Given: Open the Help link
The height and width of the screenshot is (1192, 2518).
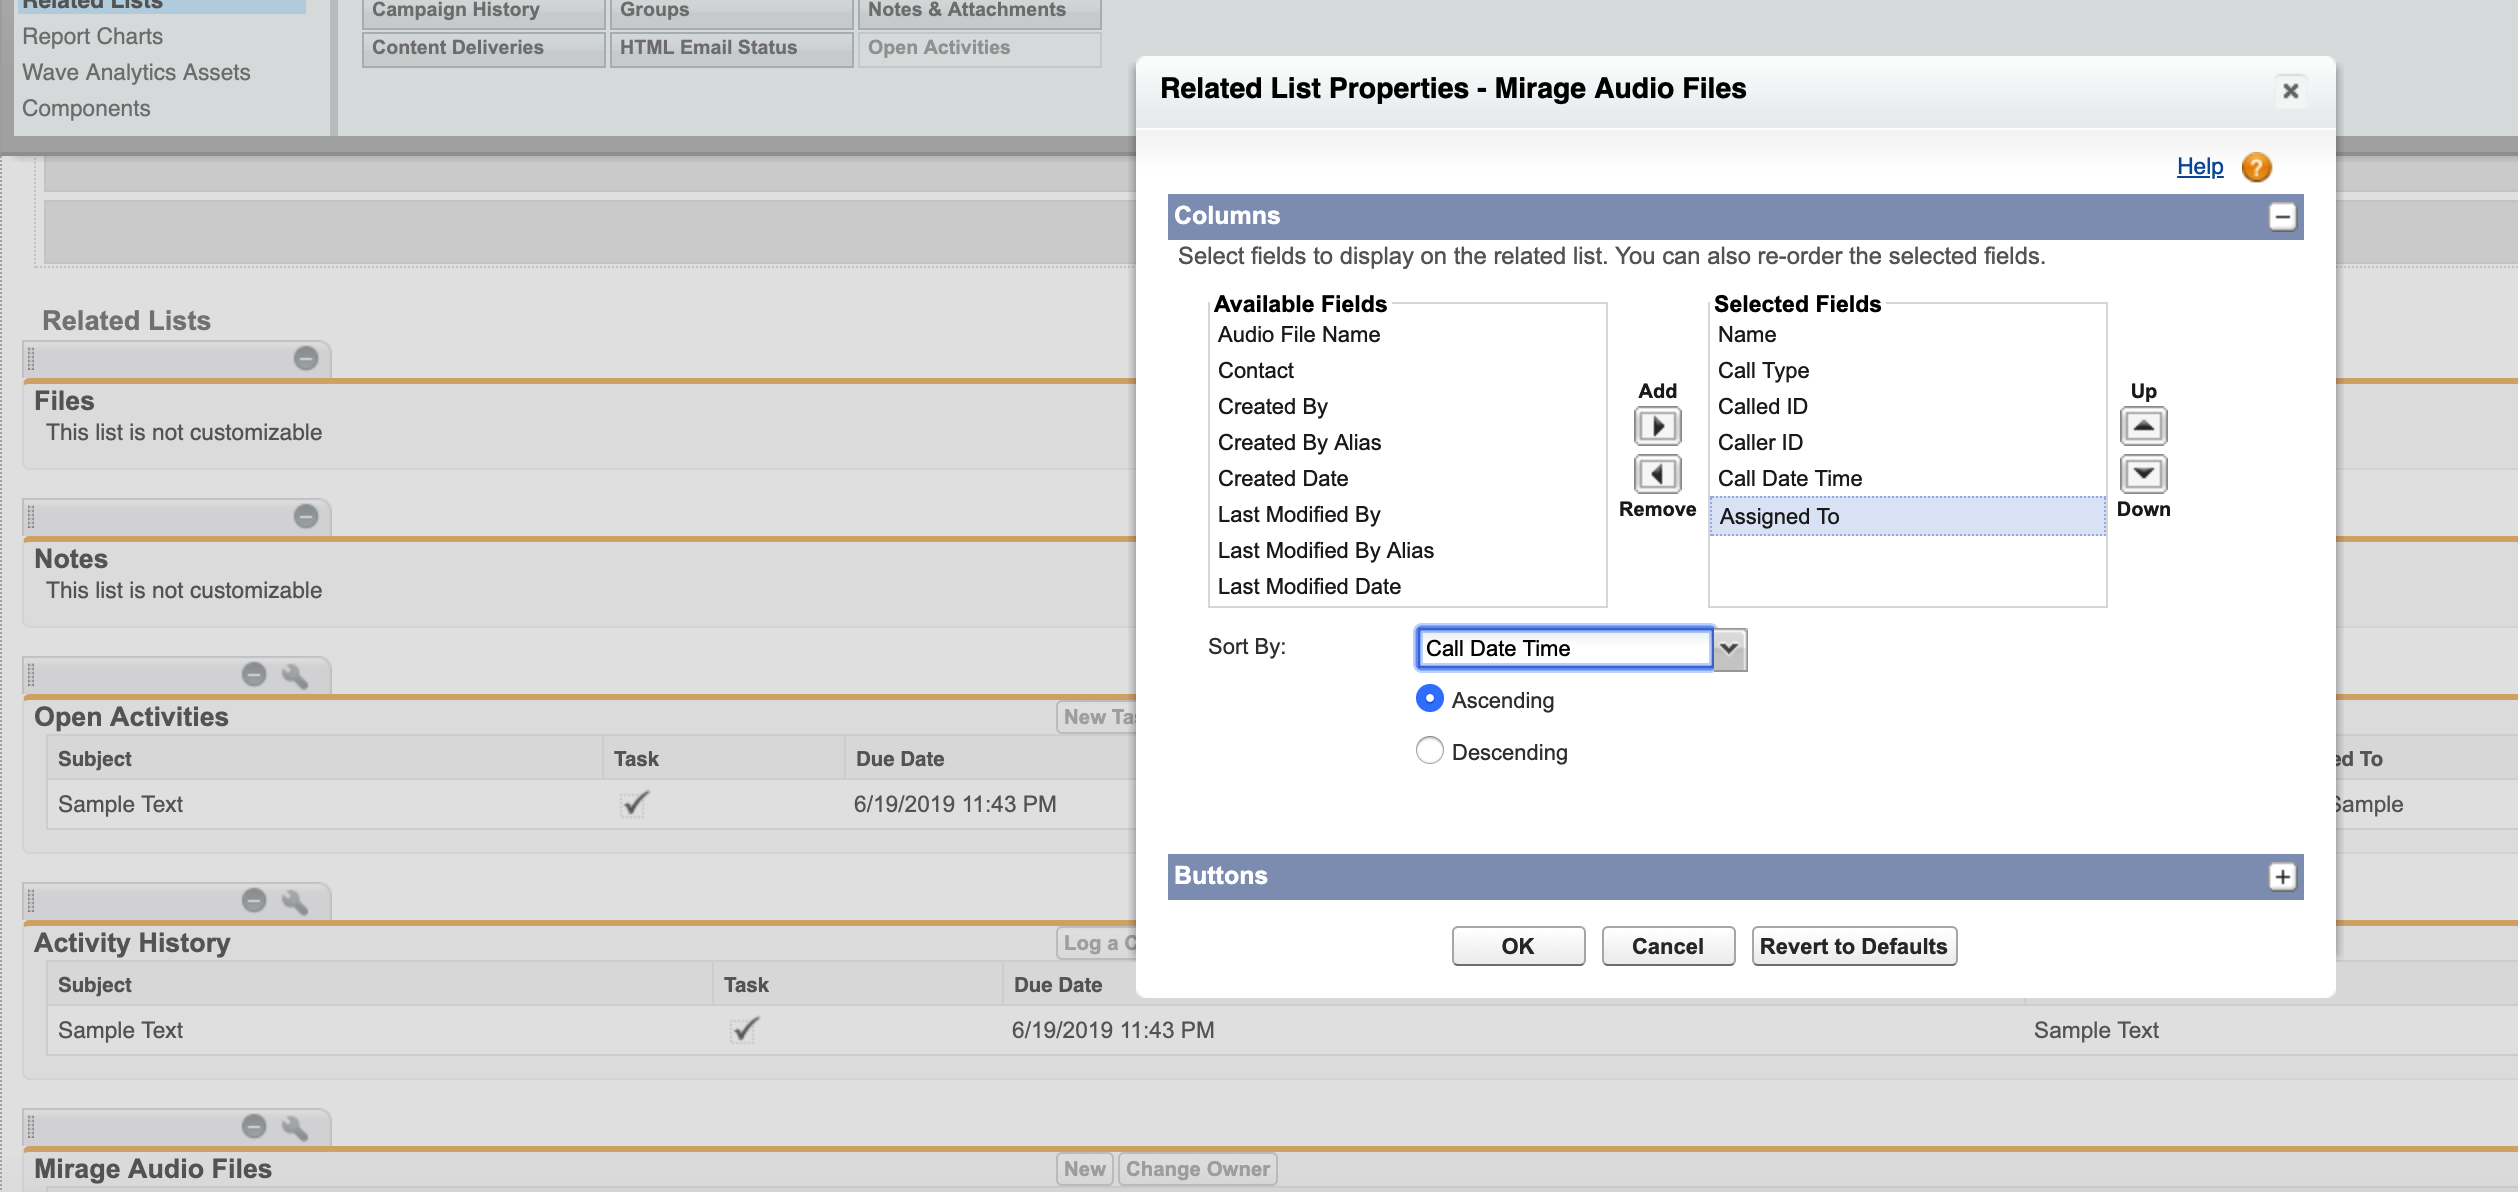Looking at the screenshot, I should tap(2200, 167).
